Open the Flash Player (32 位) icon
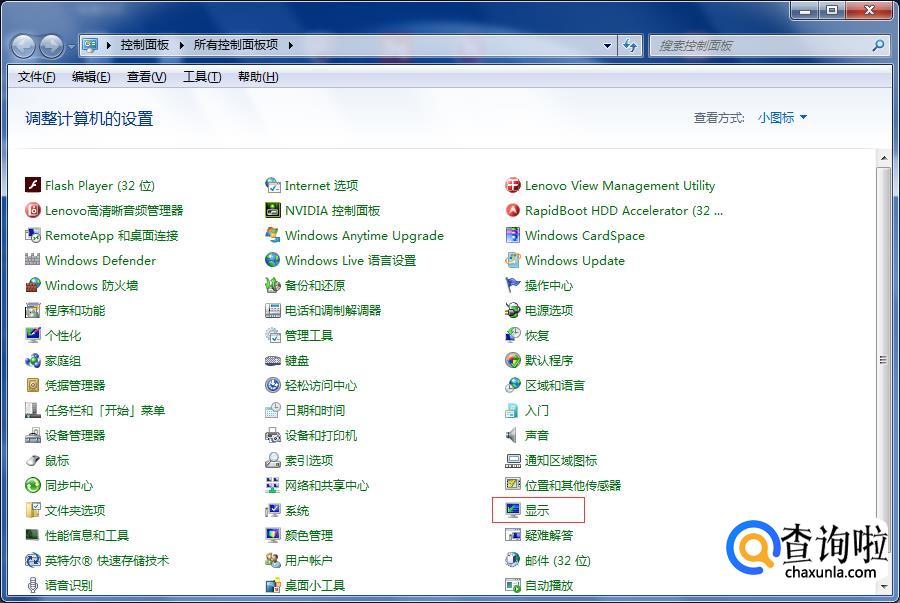This screenshot has height=603, width=900. tap(33, 185)
